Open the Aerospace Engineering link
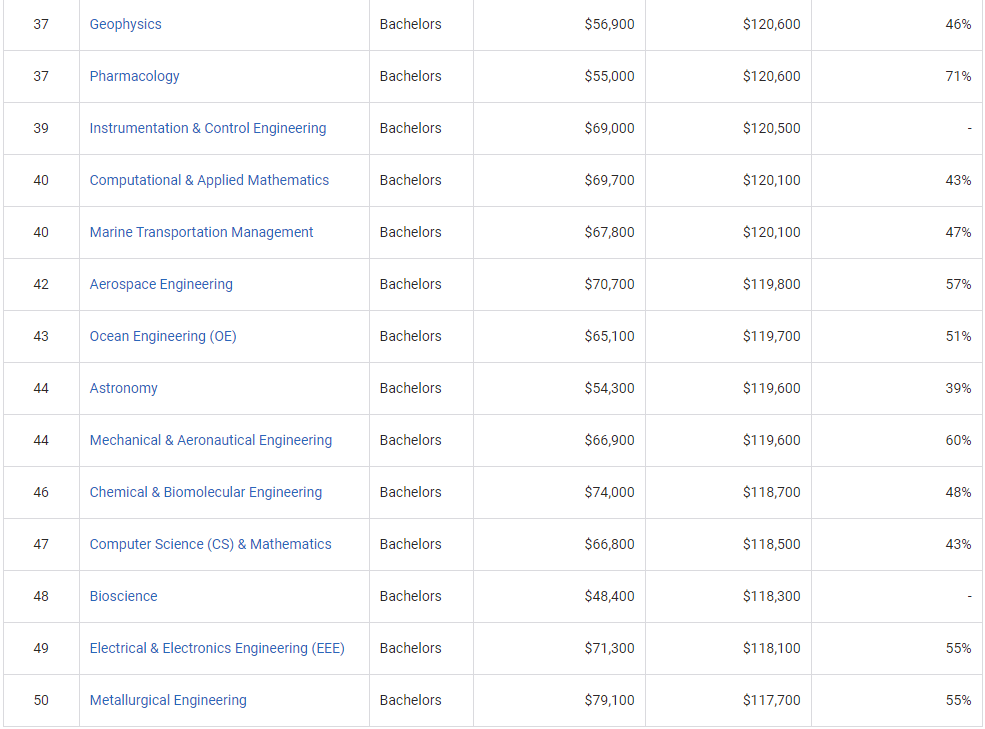Image resolution: width=985 pixels, height=729 pixels. (x=161, y=285)
